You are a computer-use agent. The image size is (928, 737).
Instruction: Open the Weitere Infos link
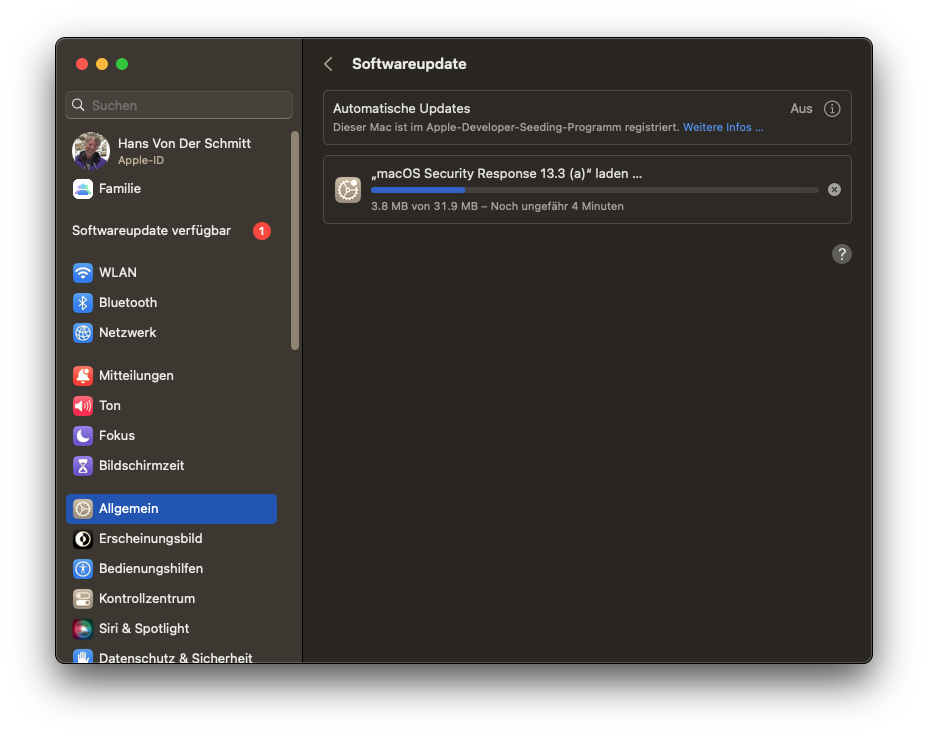pos(723,128)
